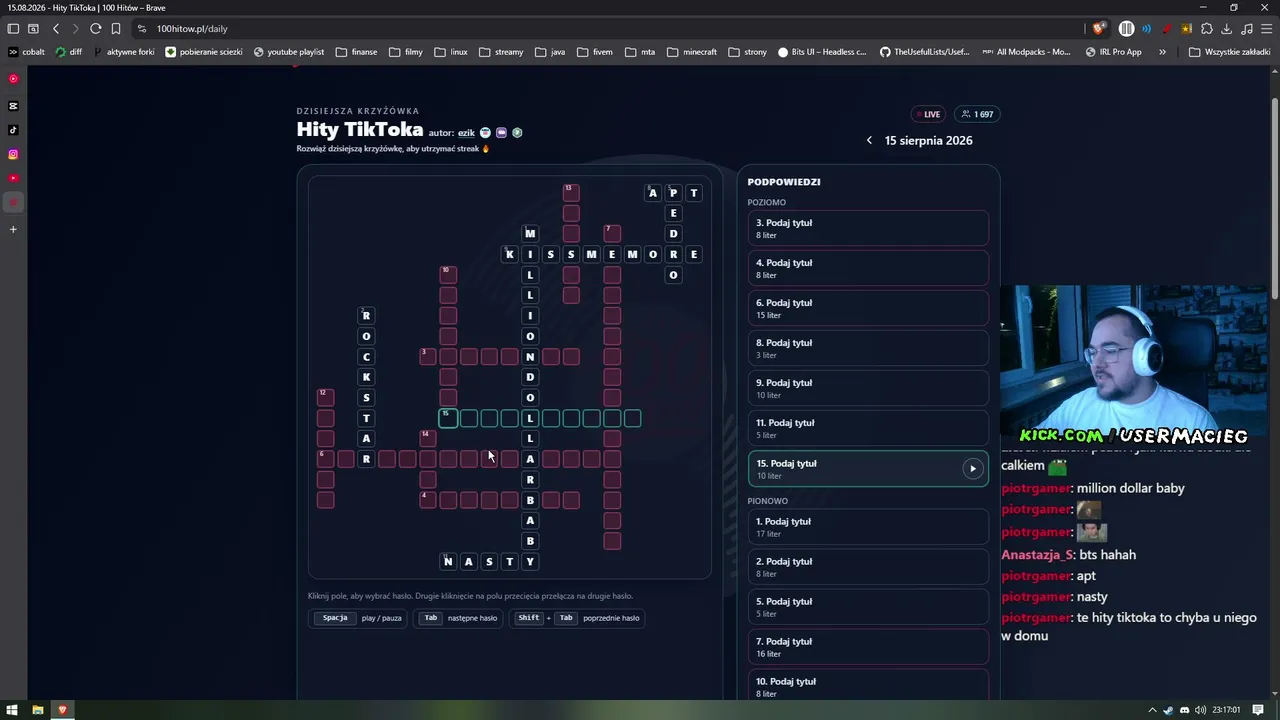Viewport: 1280px width, 720px height.
Task: Select vertical clue 2 (8 liter)
Action: coord(868,567)
